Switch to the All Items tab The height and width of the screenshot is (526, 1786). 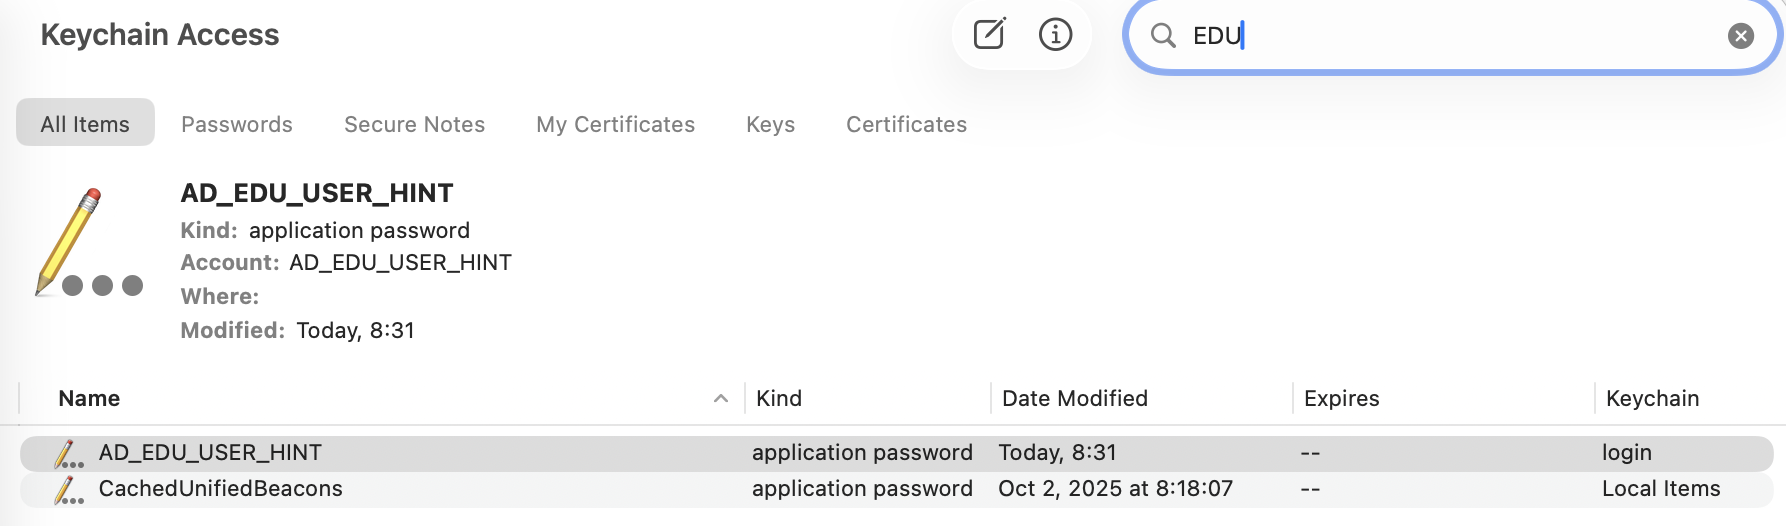(x=85, y=124)
